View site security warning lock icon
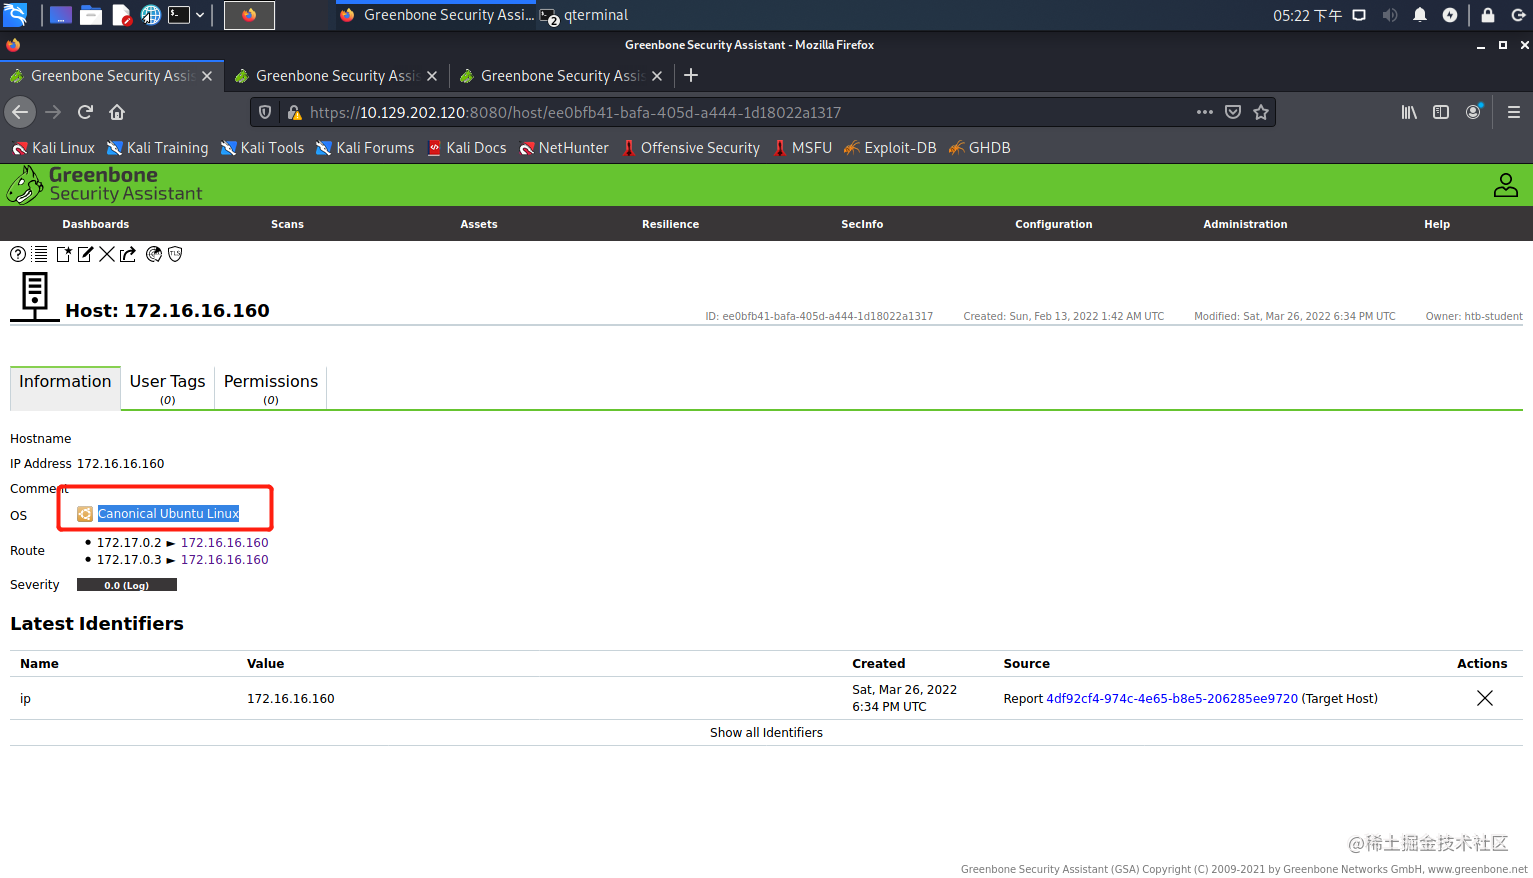The image size is (1533, 878). [x=294, y=113]
